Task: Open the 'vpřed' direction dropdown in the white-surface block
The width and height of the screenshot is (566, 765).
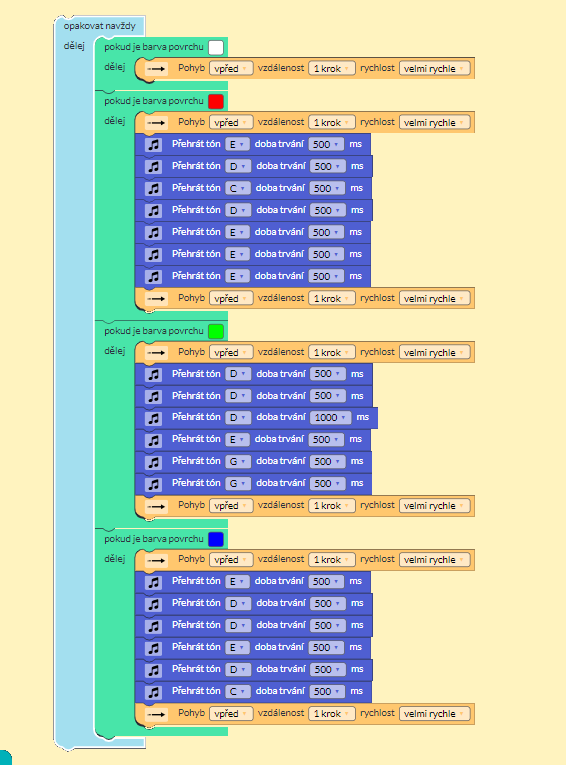Action: [x=231, y=69]
